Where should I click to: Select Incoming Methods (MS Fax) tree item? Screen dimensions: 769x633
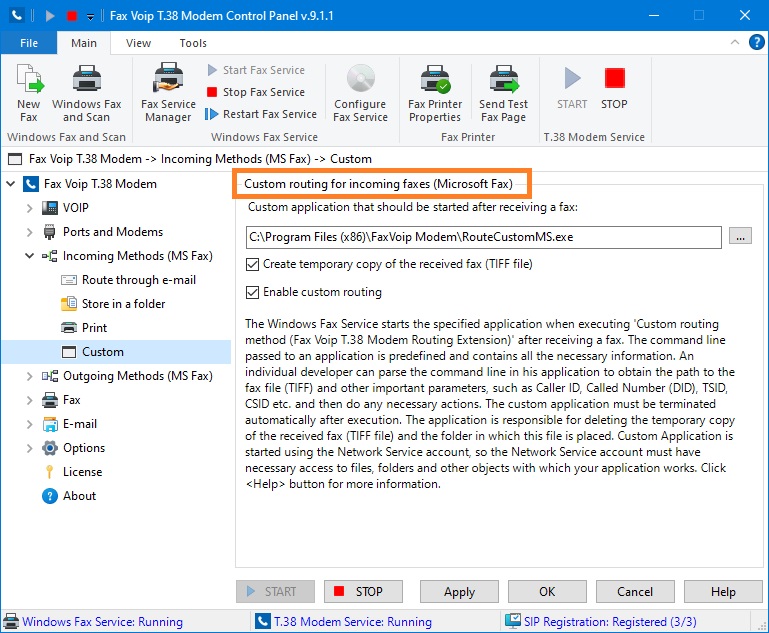click(x=127, y=256)
